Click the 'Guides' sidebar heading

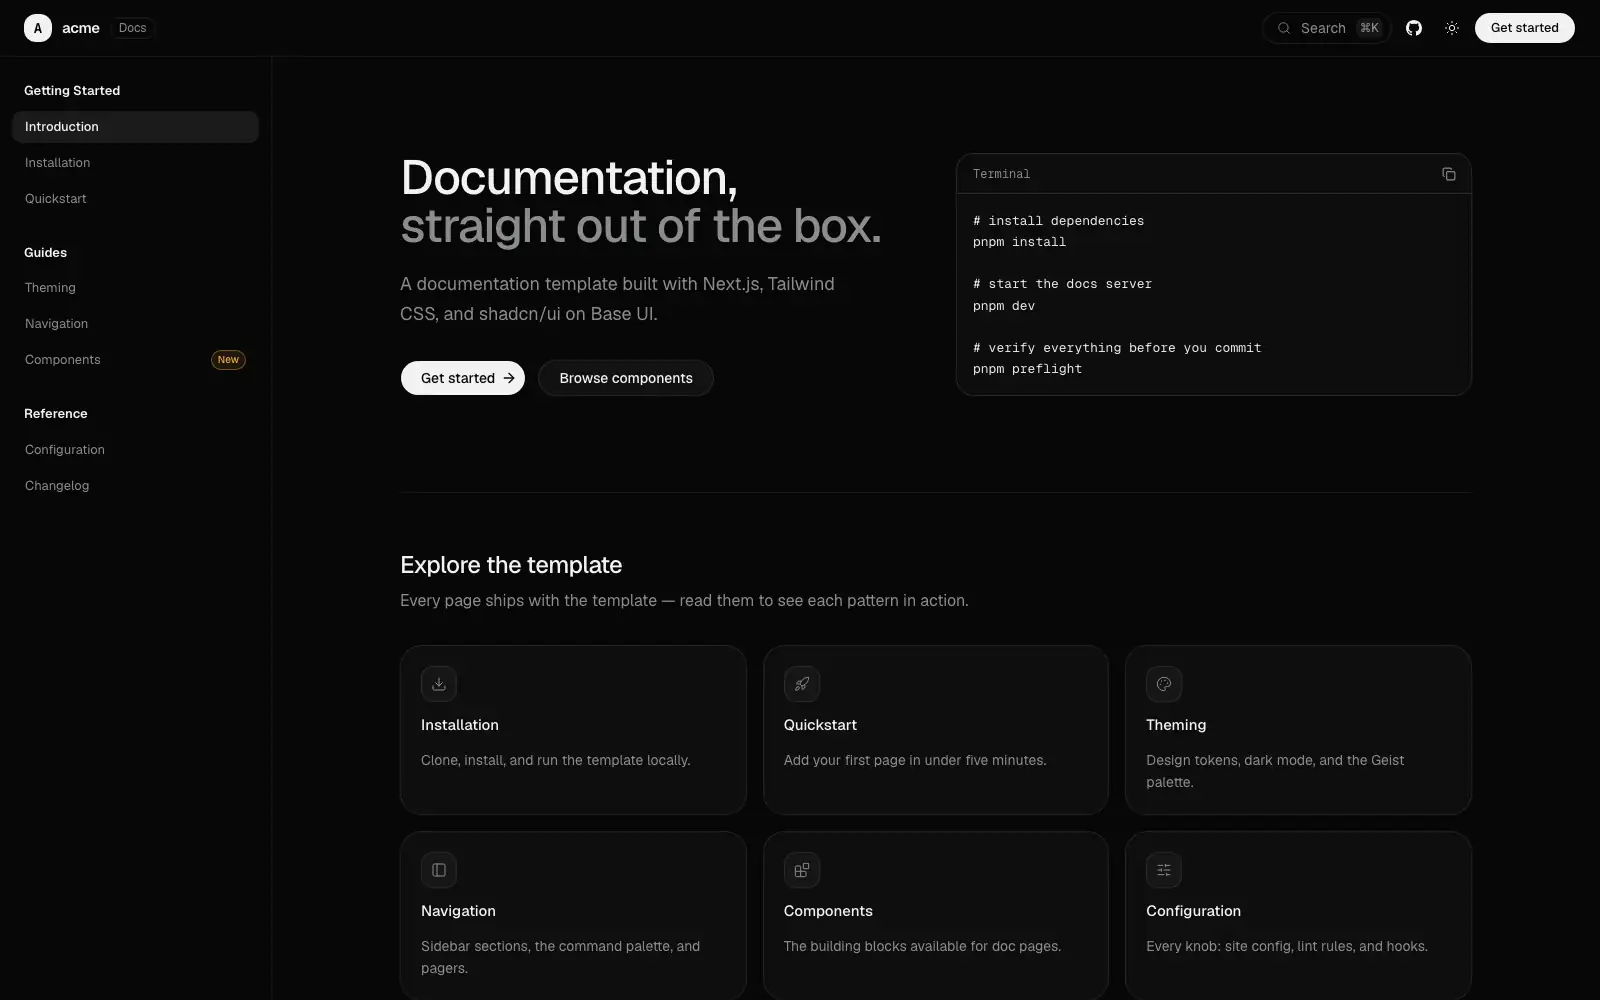click(46, 253)
